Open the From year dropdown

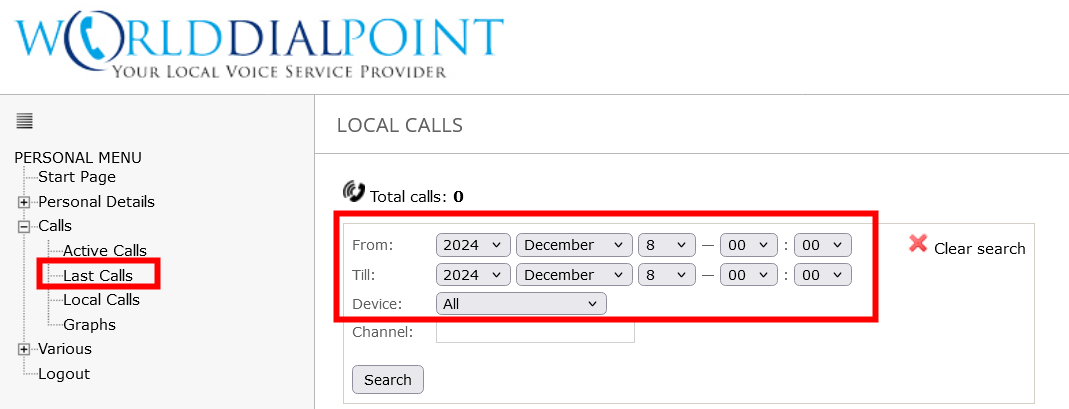(474, 245)
